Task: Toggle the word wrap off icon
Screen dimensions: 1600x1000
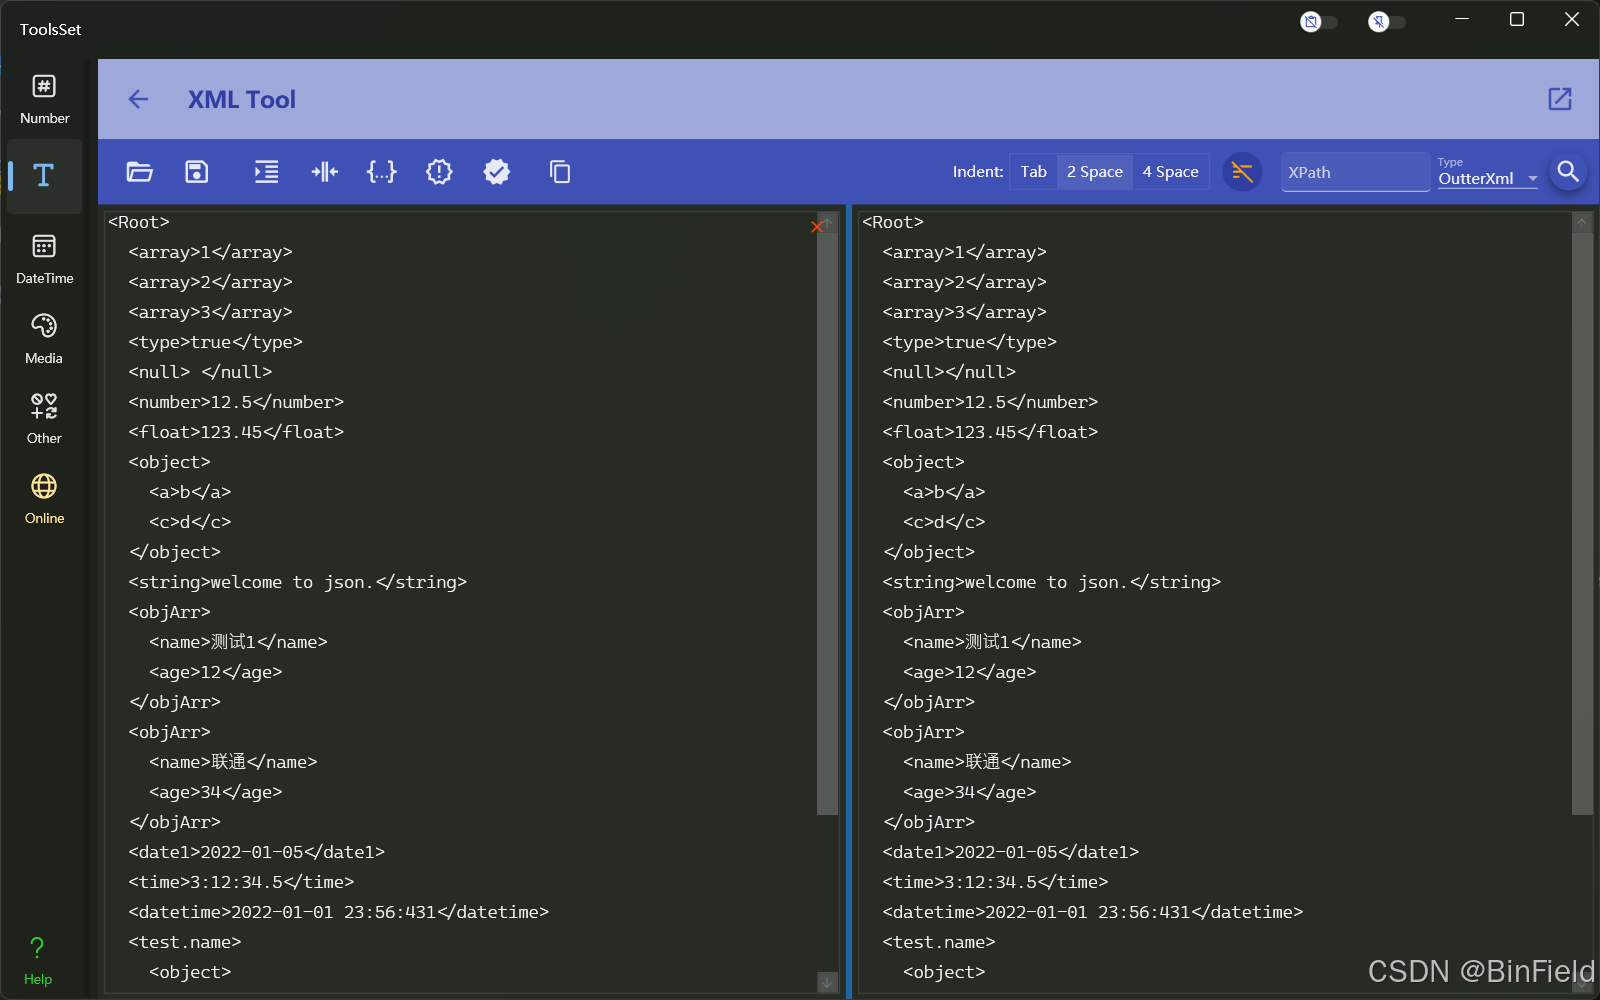Action: 1242,172
